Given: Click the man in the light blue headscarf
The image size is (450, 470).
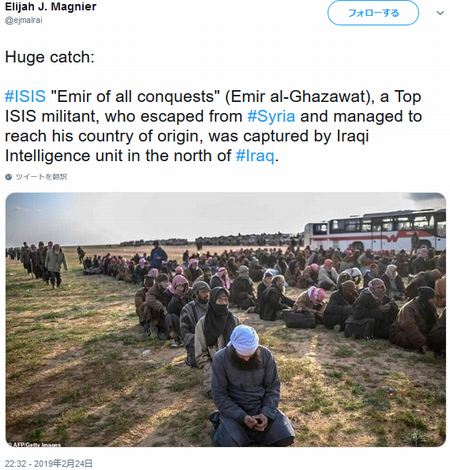Looking at the screenshot, I should coord(248,386).
